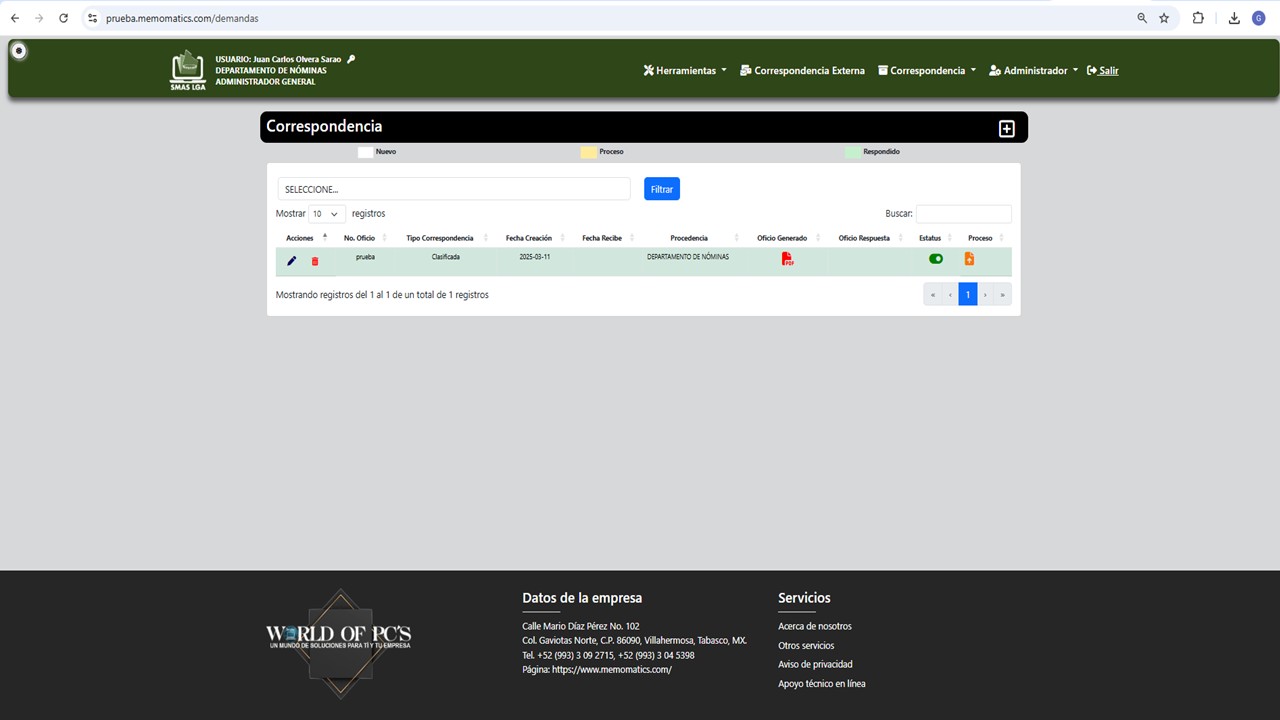Edit the prueba record with pencil icon
Screen dimensions: 1280x720
point(292,261)
